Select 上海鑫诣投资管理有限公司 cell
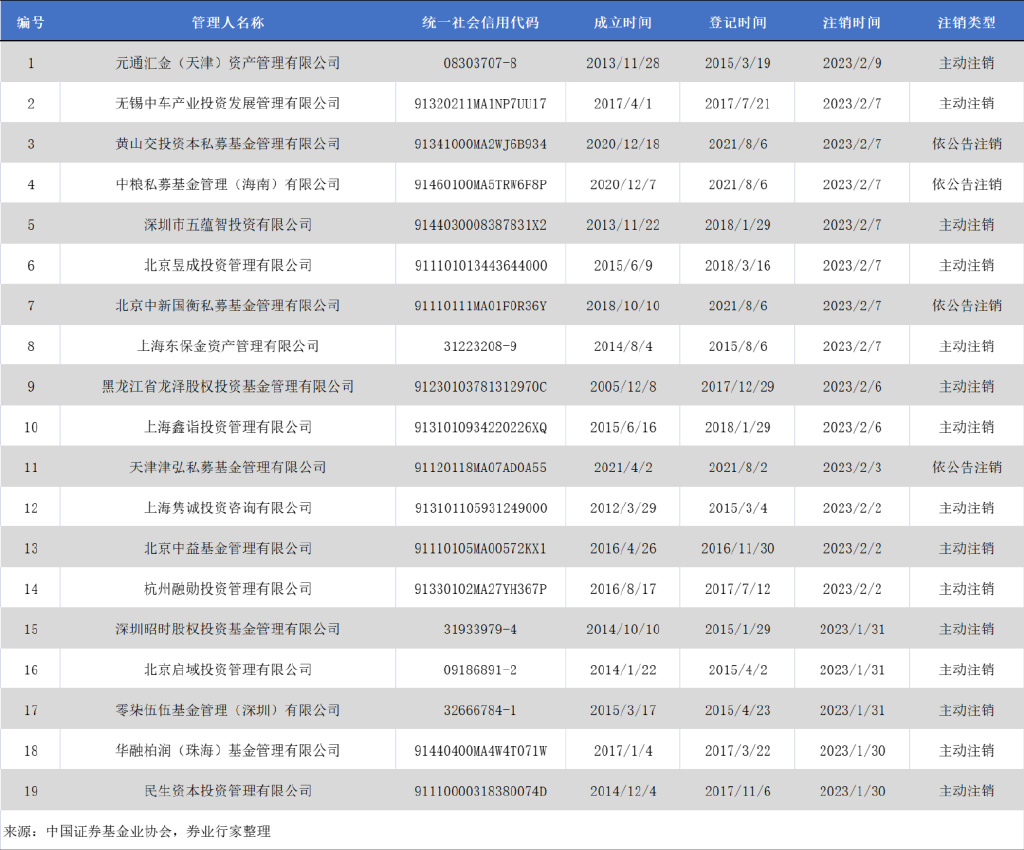The height and width of the screenshot is (850, 1024). pyautogui.click(x=227, y=427)
